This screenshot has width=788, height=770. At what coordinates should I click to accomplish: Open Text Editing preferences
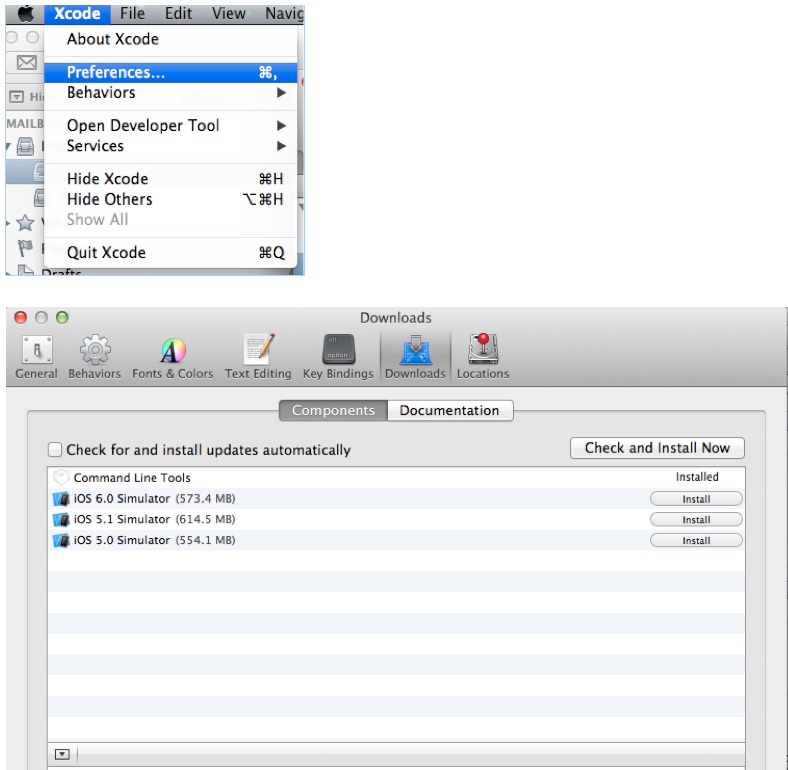258,357
